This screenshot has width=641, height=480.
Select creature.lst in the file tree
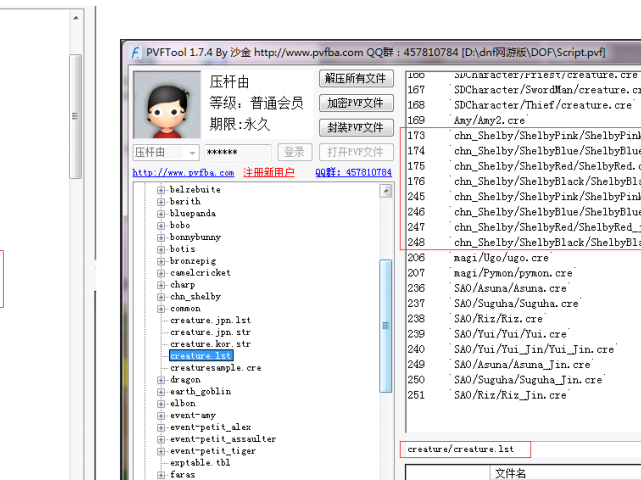pos(200,356)
